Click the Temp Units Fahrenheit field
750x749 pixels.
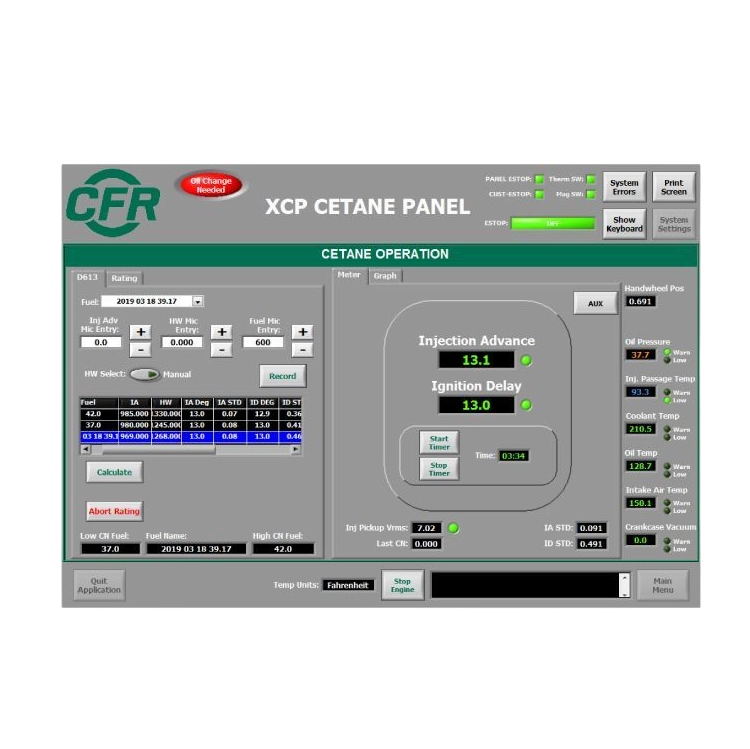pos(348,585)
